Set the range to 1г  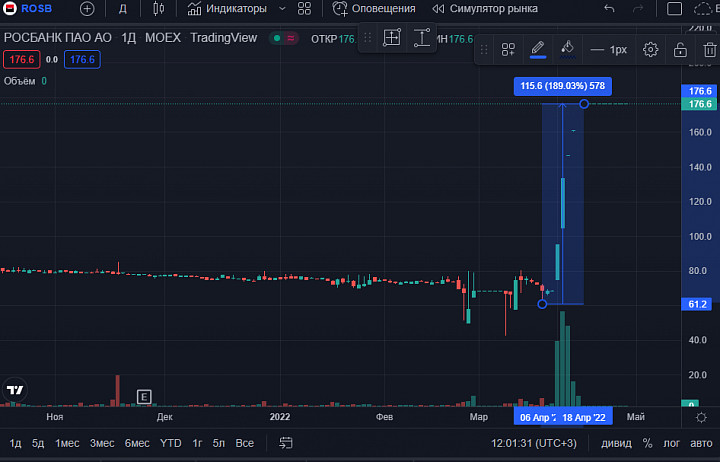[x=197, y=443]
